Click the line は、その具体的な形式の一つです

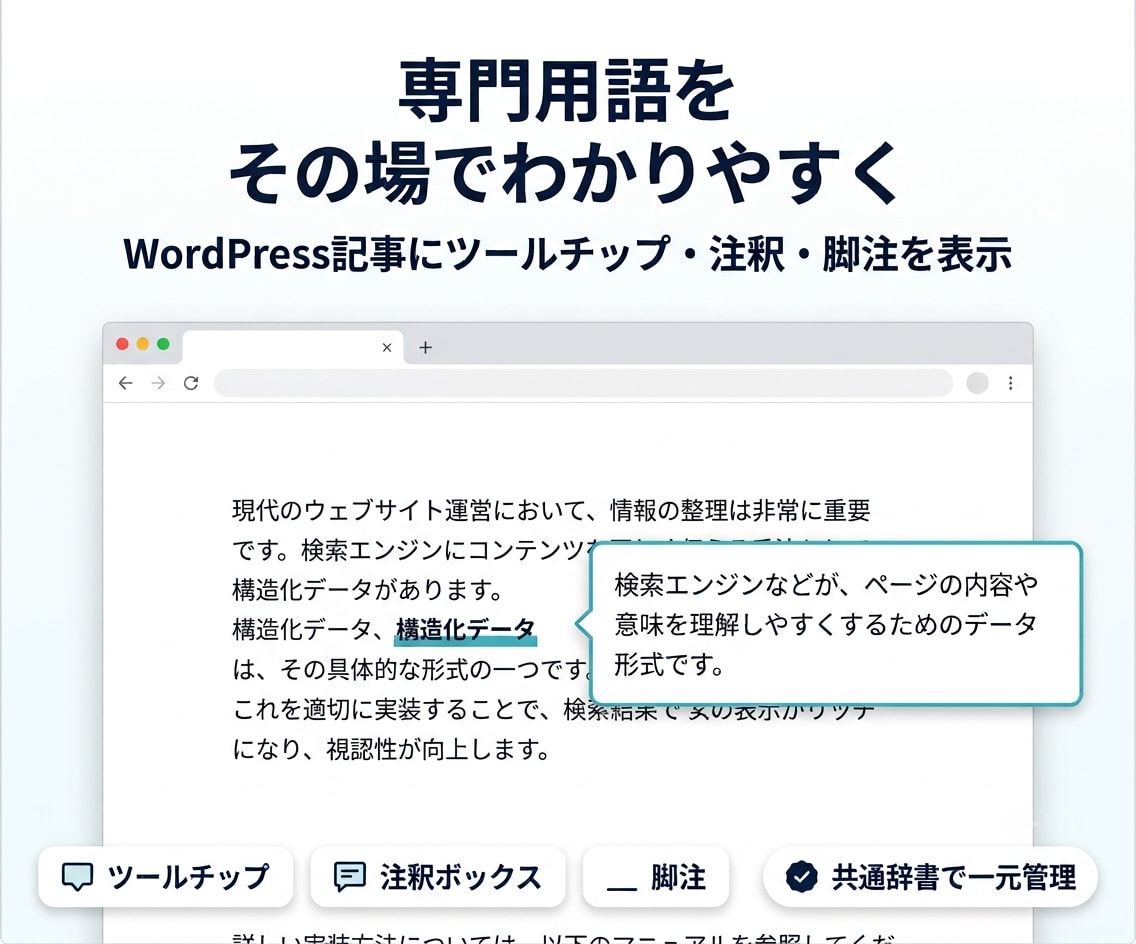click(411, 669)
